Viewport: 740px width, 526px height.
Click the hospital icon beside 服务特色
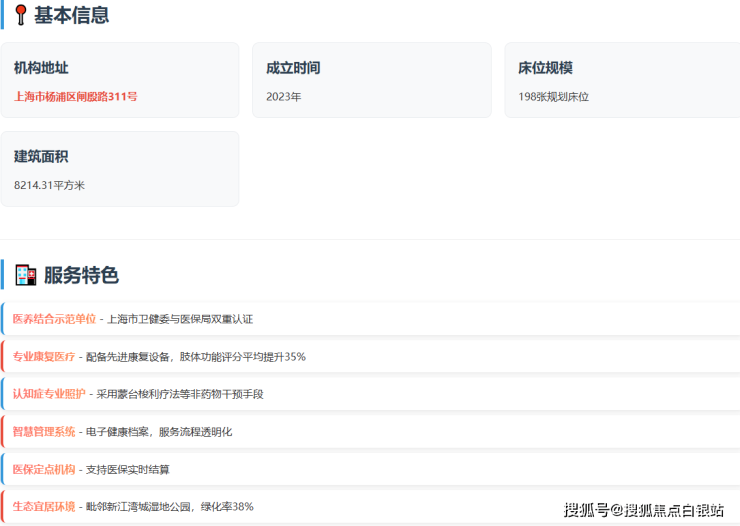[x=25, y=275]
